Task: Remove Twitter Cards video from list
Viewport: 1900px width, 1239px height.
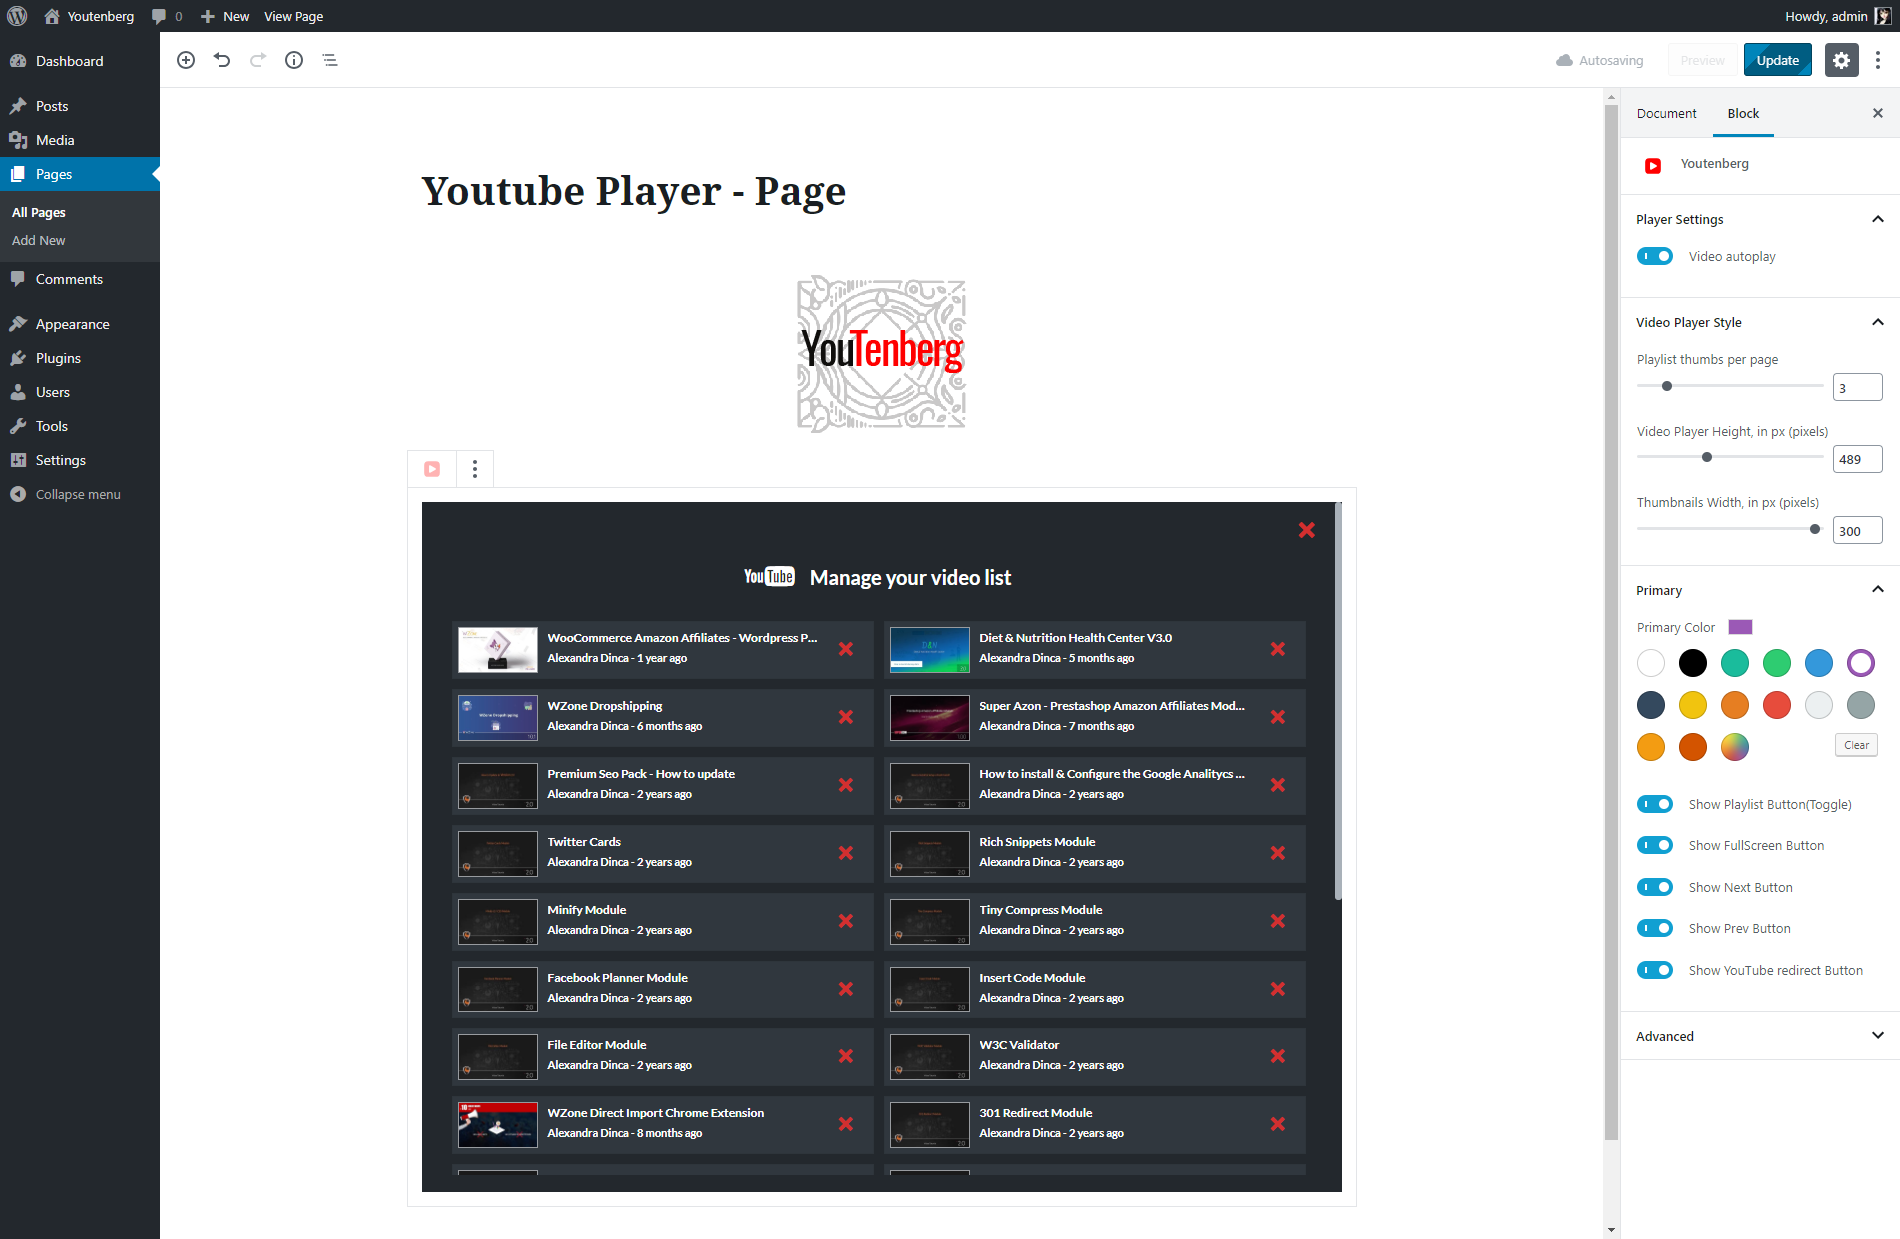Action: [846, 853]
